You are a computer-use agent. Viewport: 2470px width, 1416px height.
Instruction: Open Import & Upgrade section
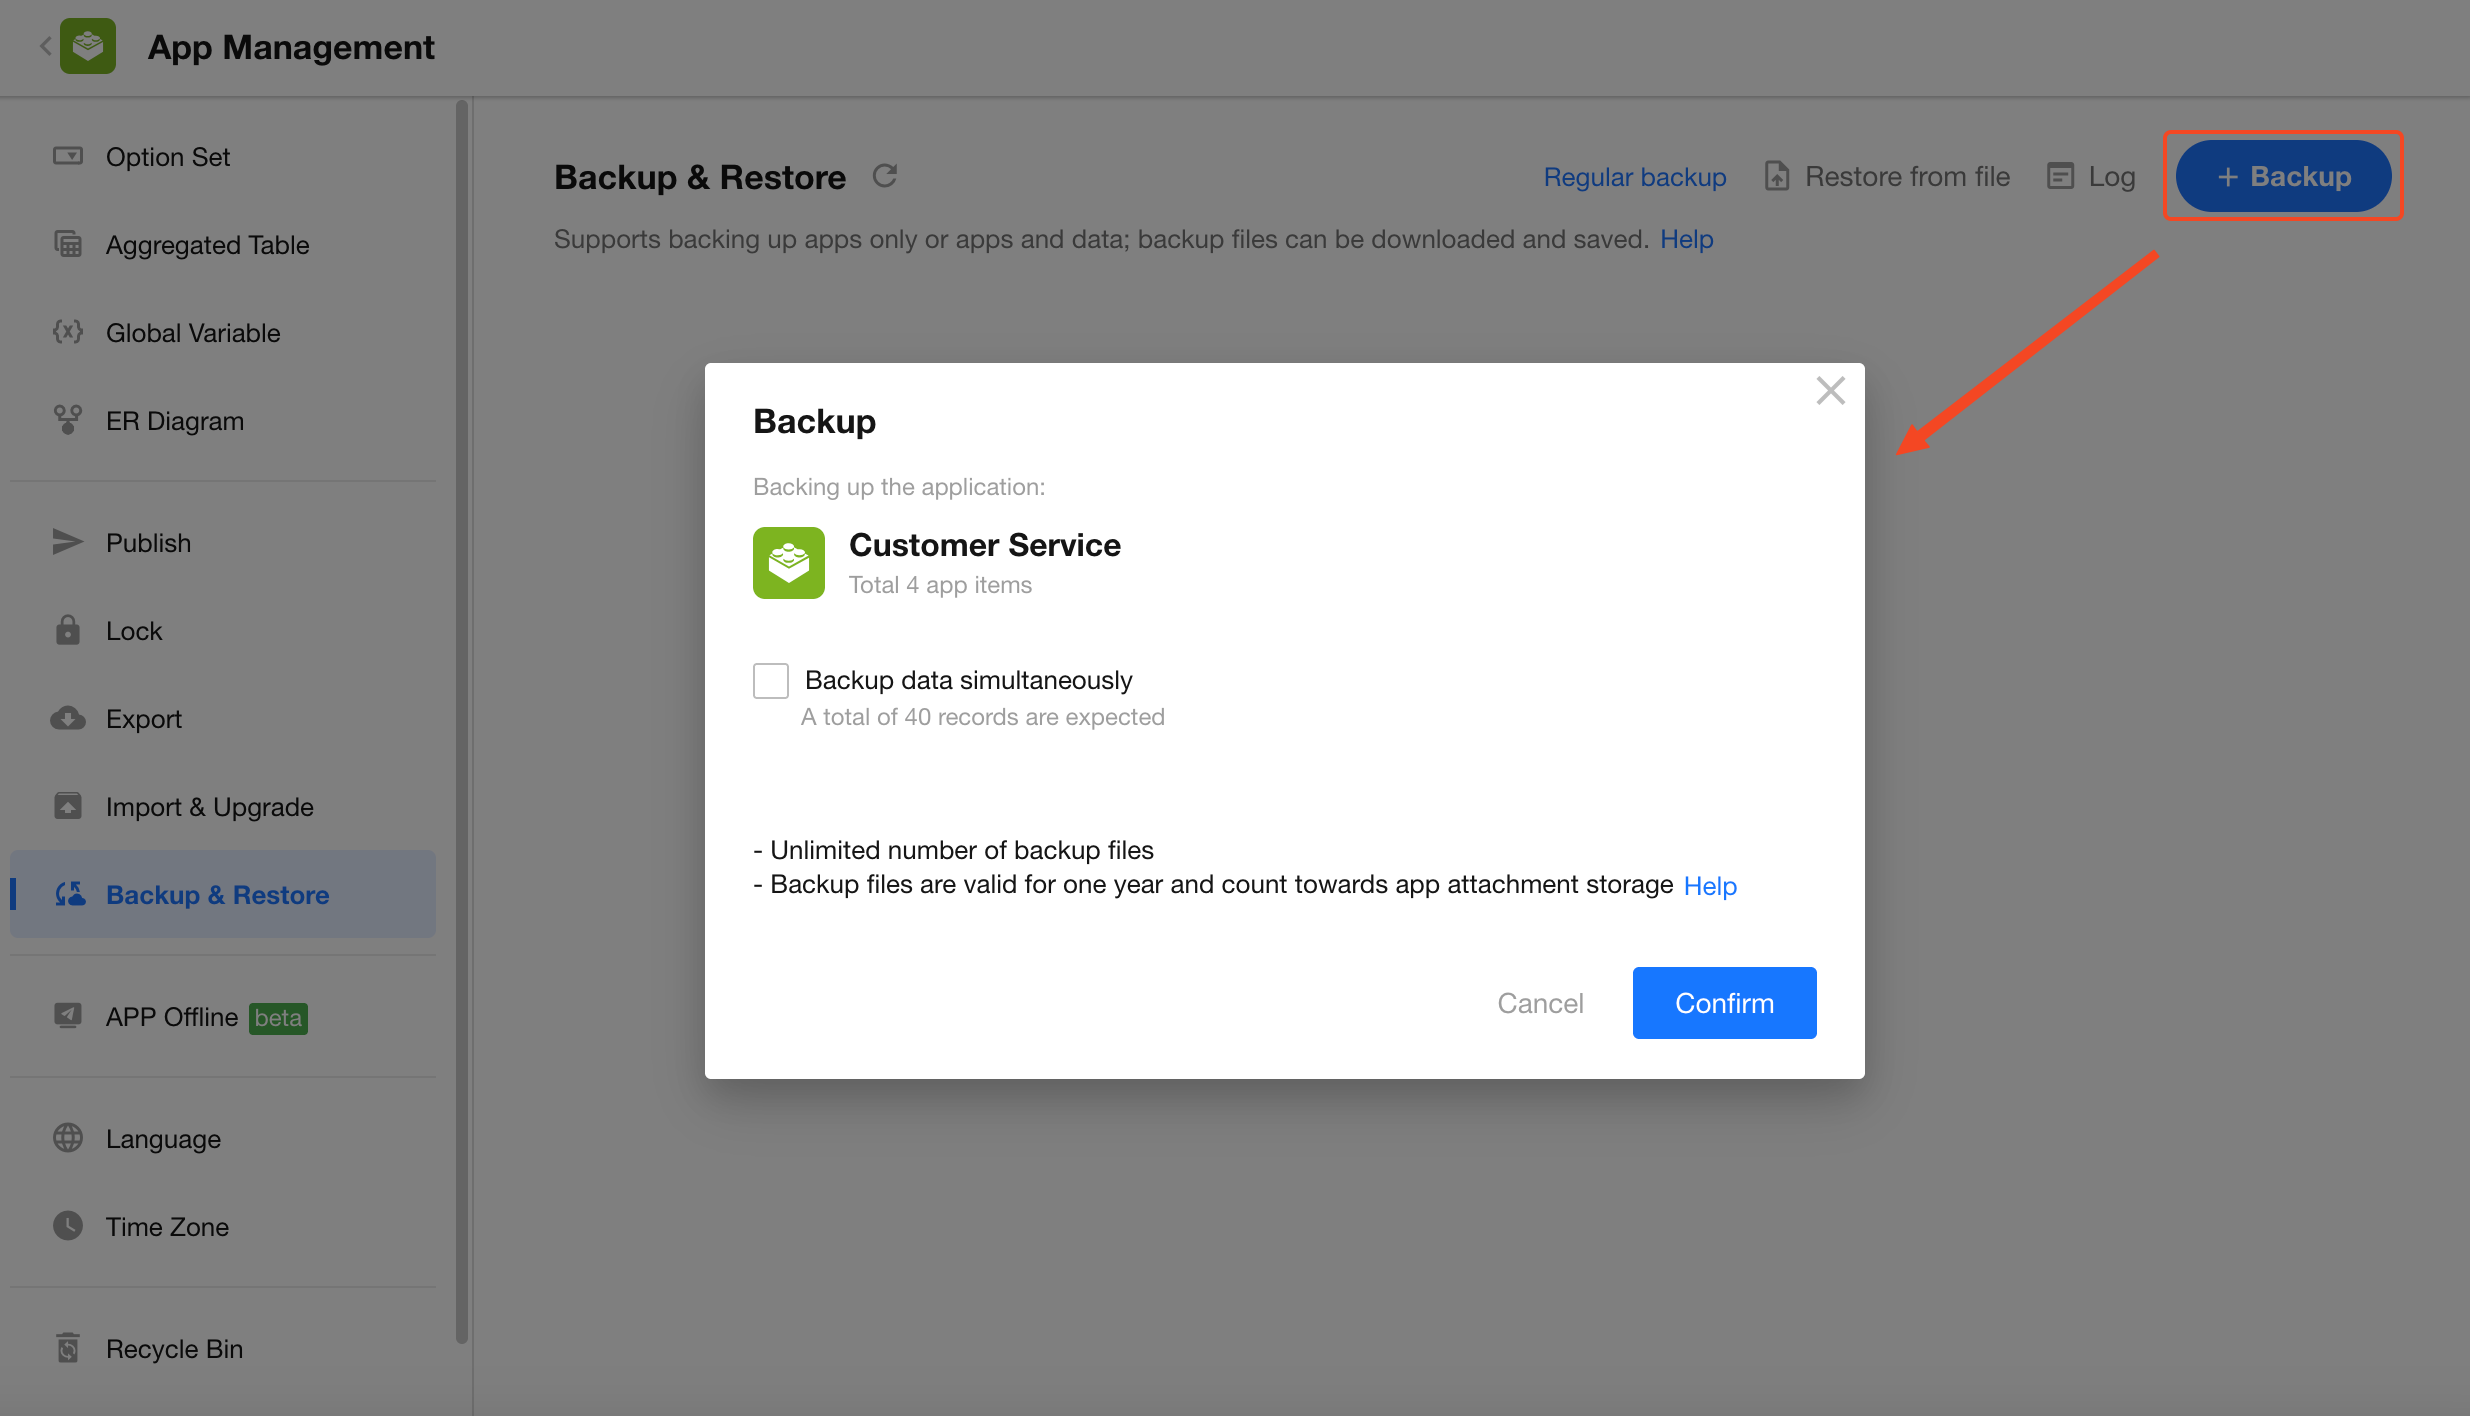tap(209, 807)
